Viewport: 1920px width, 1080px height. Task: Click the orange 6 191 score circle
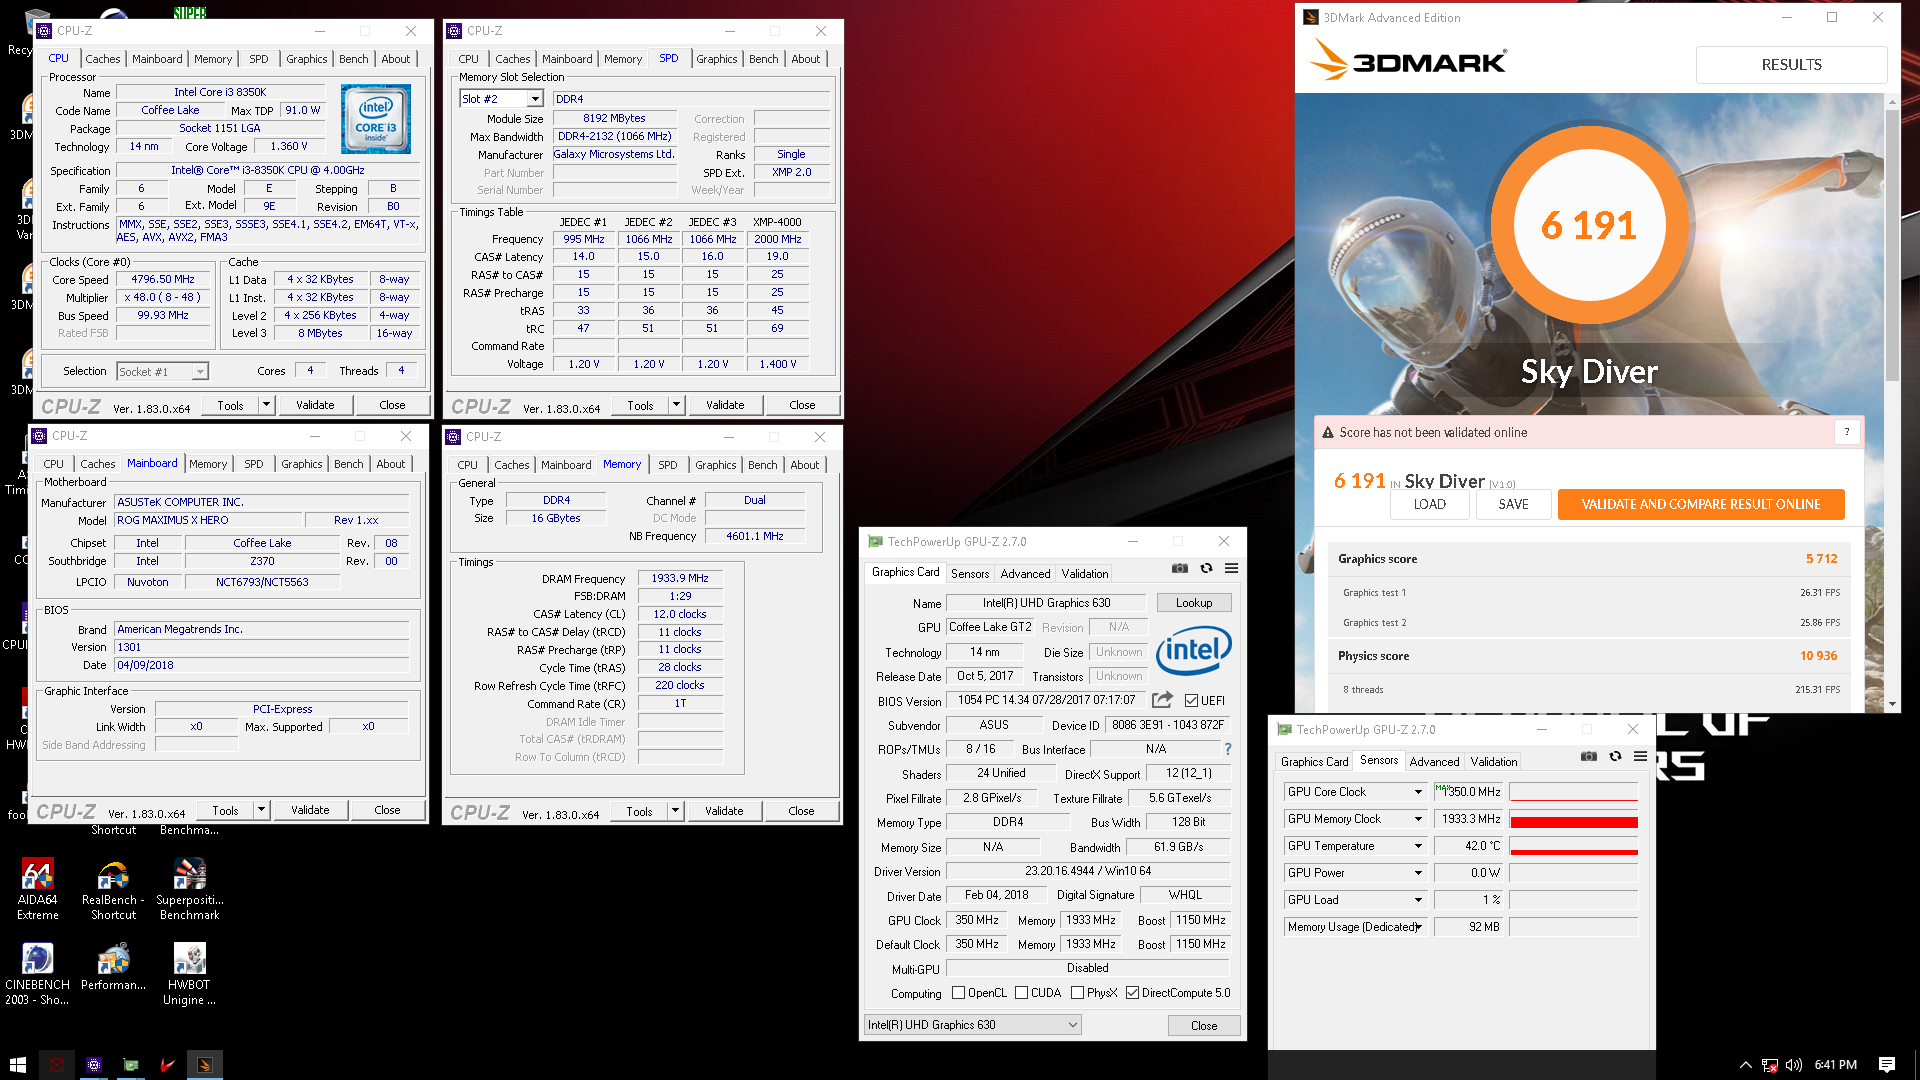(x=1589, y=225)
